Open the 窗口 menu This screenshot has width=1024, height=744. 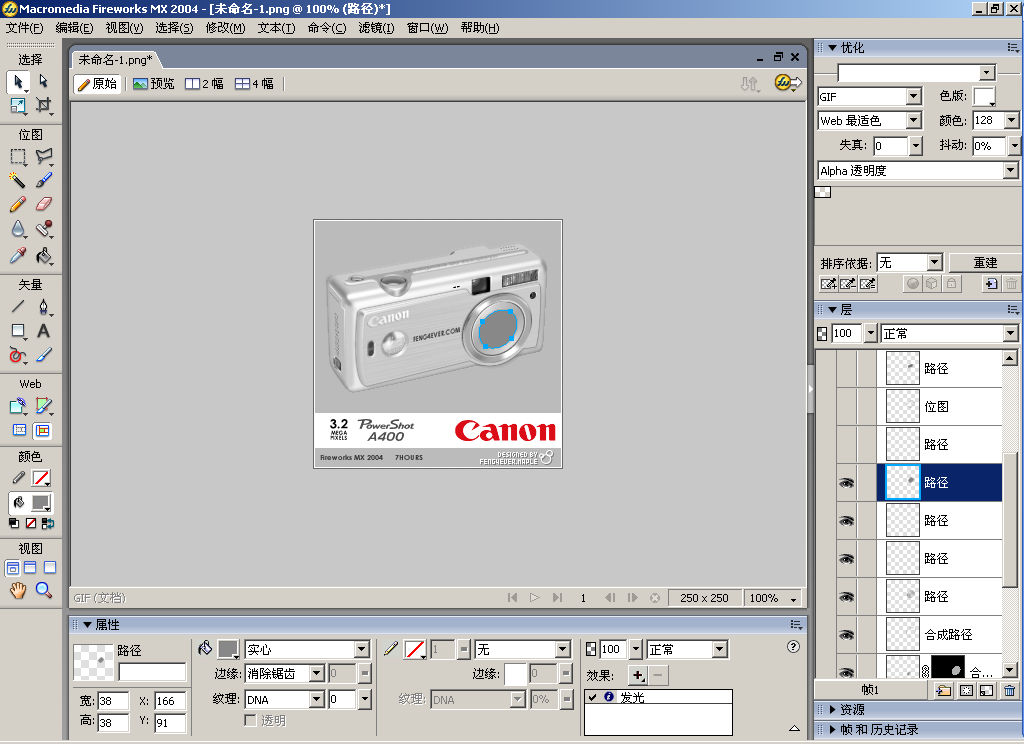tap(427, 28)
